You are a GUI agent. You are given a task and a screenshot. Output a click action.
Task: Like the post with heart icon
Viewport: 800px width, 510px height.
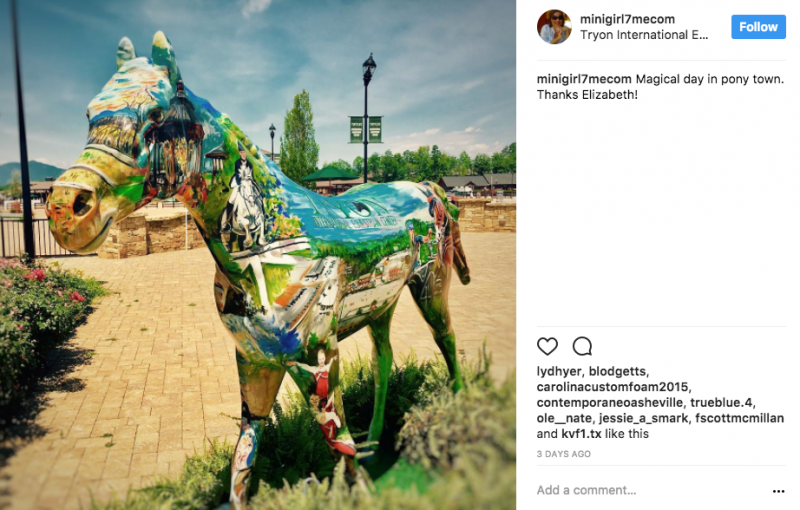pos(547,346)
